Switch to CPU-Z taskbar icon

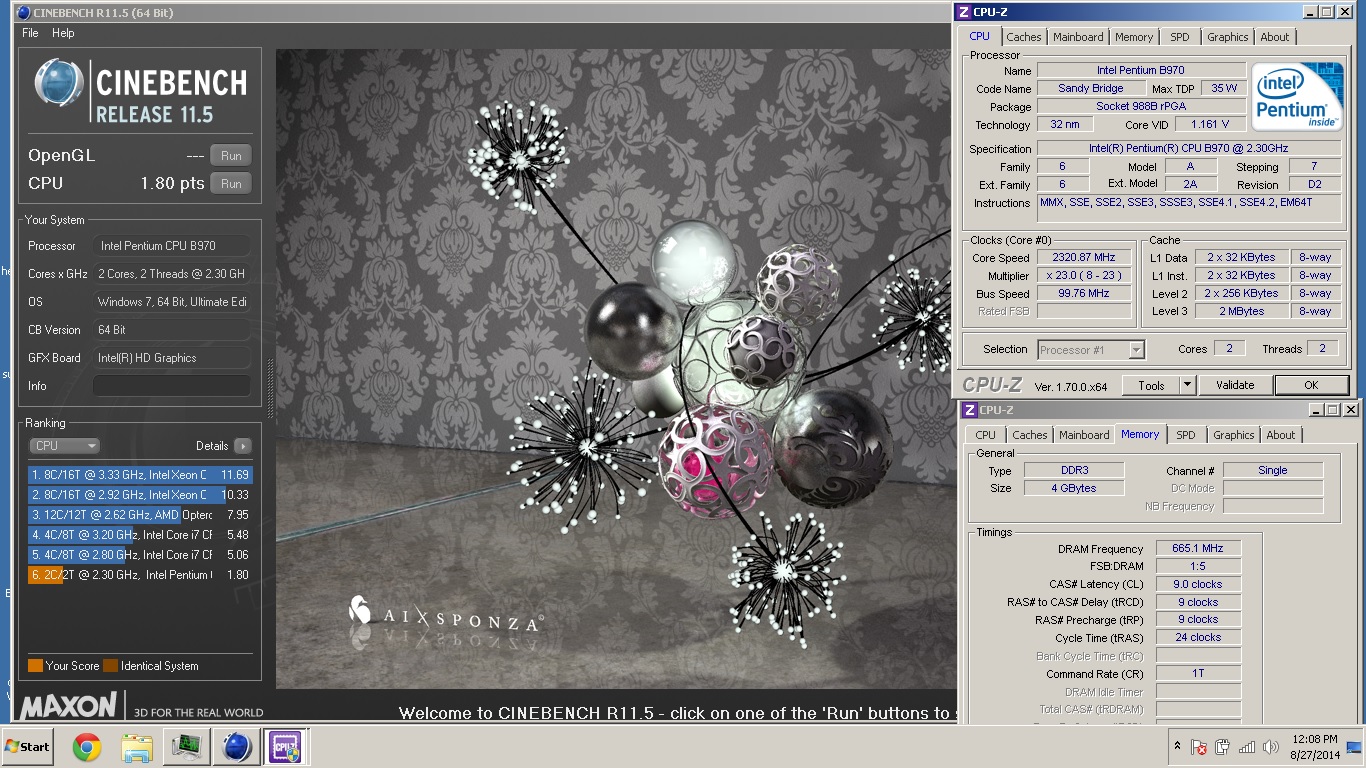284,747
